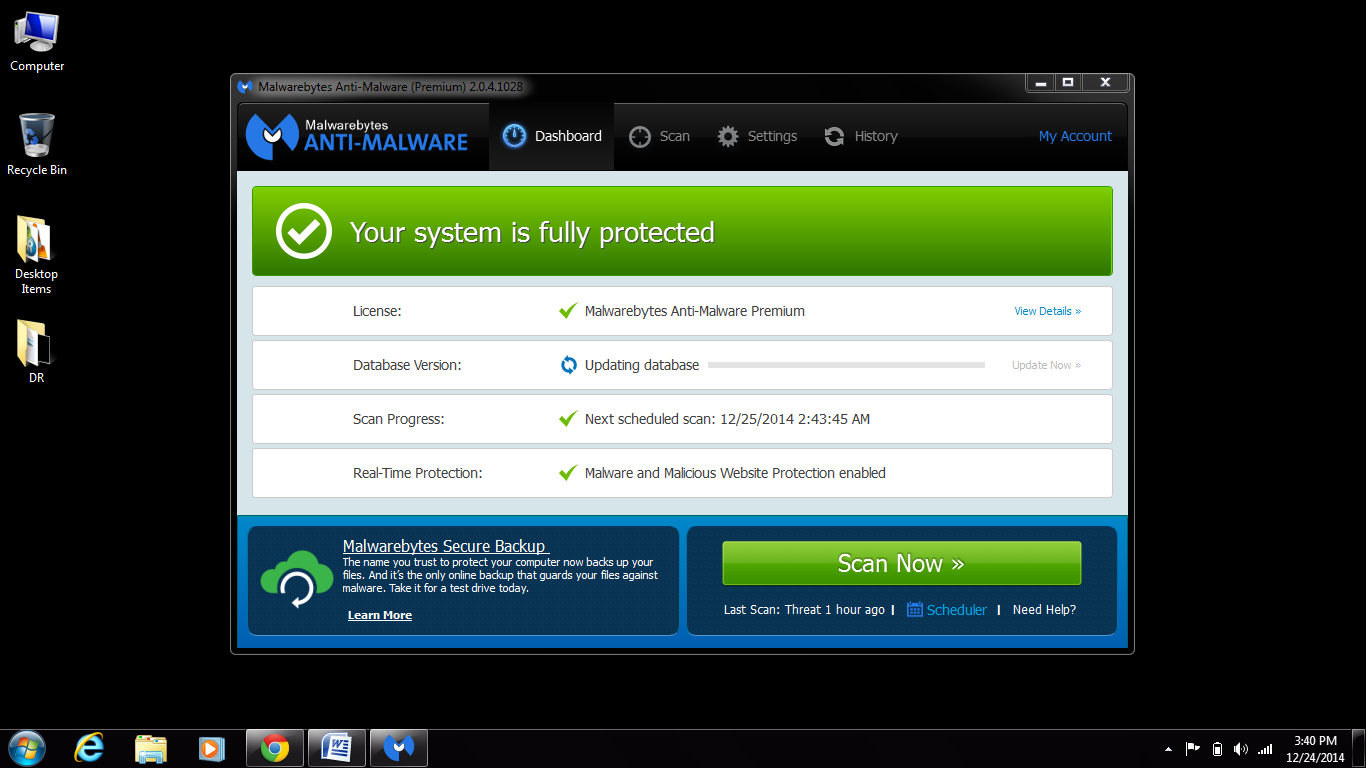Click the white checkmark circle in green banner
This screenshot has height=768, width=1366.
[x=303, y=231]
